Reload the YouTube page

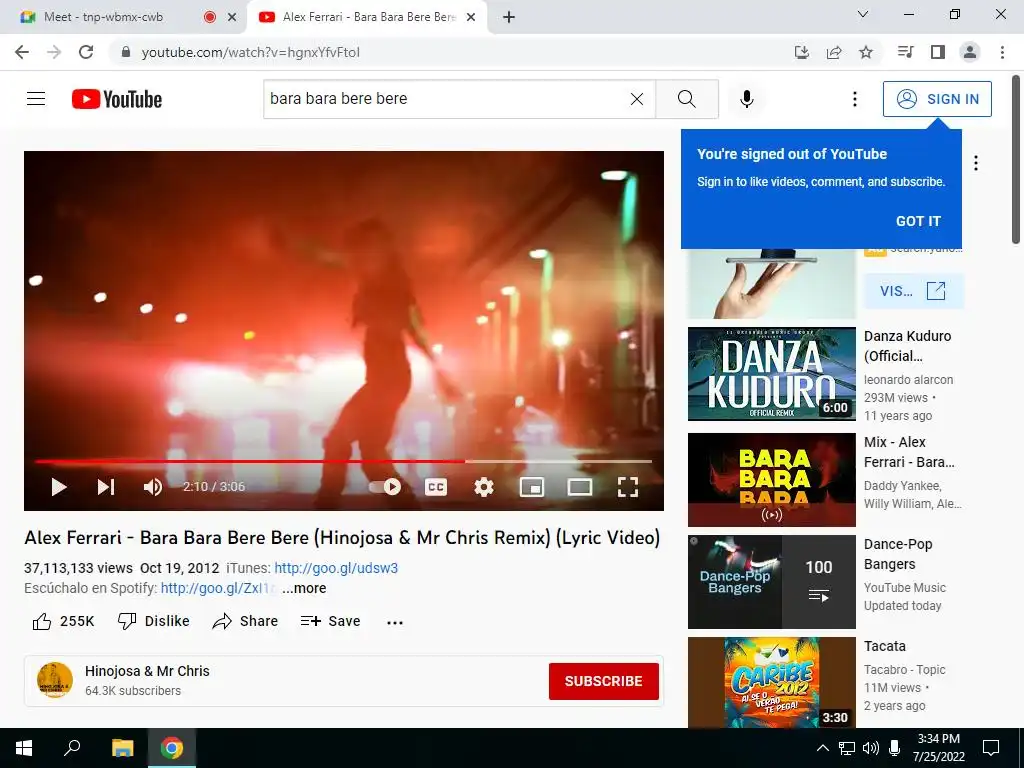point(86,52)
